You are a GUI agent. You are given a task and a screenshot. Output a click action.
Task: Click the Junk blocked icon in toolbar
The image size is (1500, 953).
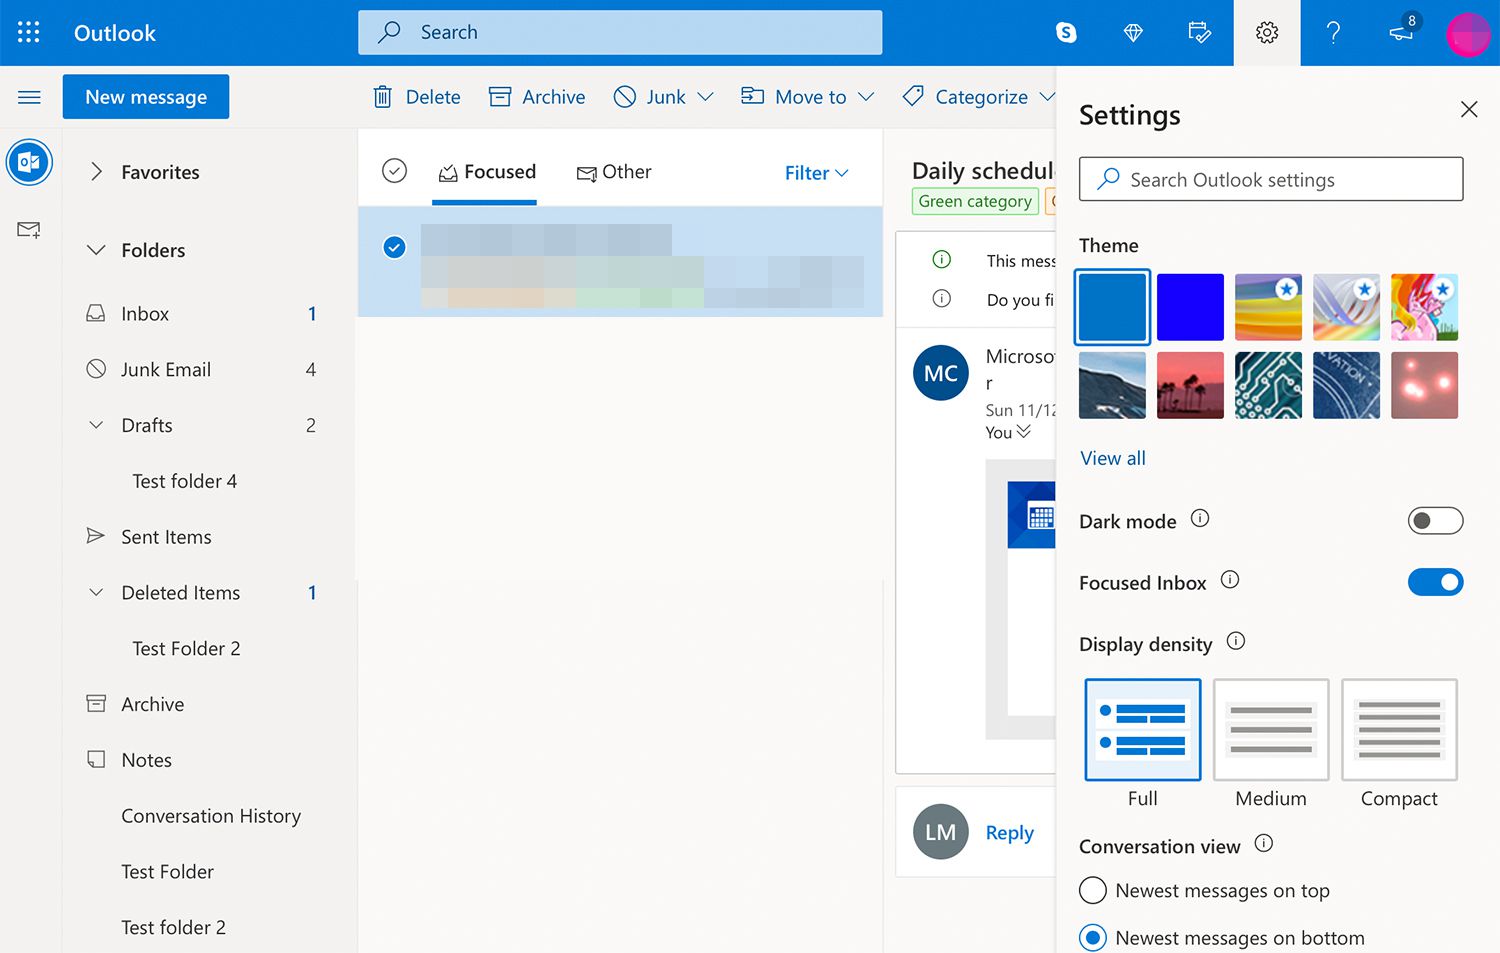(625, 96)
